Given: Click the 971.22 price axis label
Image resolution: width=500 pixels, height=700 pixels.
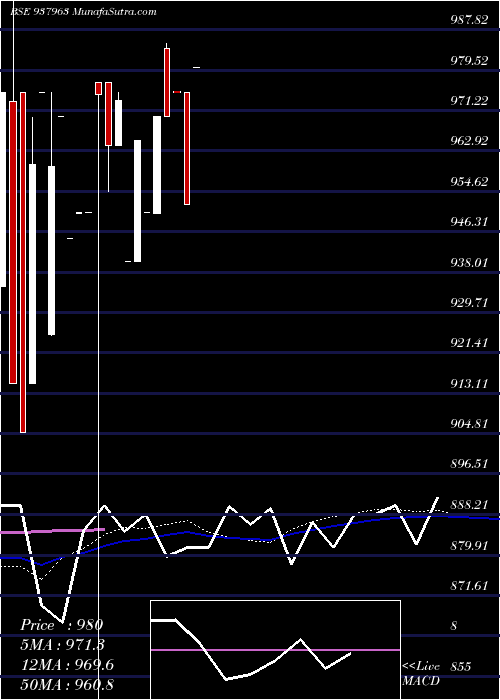Looking at the screenshot, I should tap(468, 101).
